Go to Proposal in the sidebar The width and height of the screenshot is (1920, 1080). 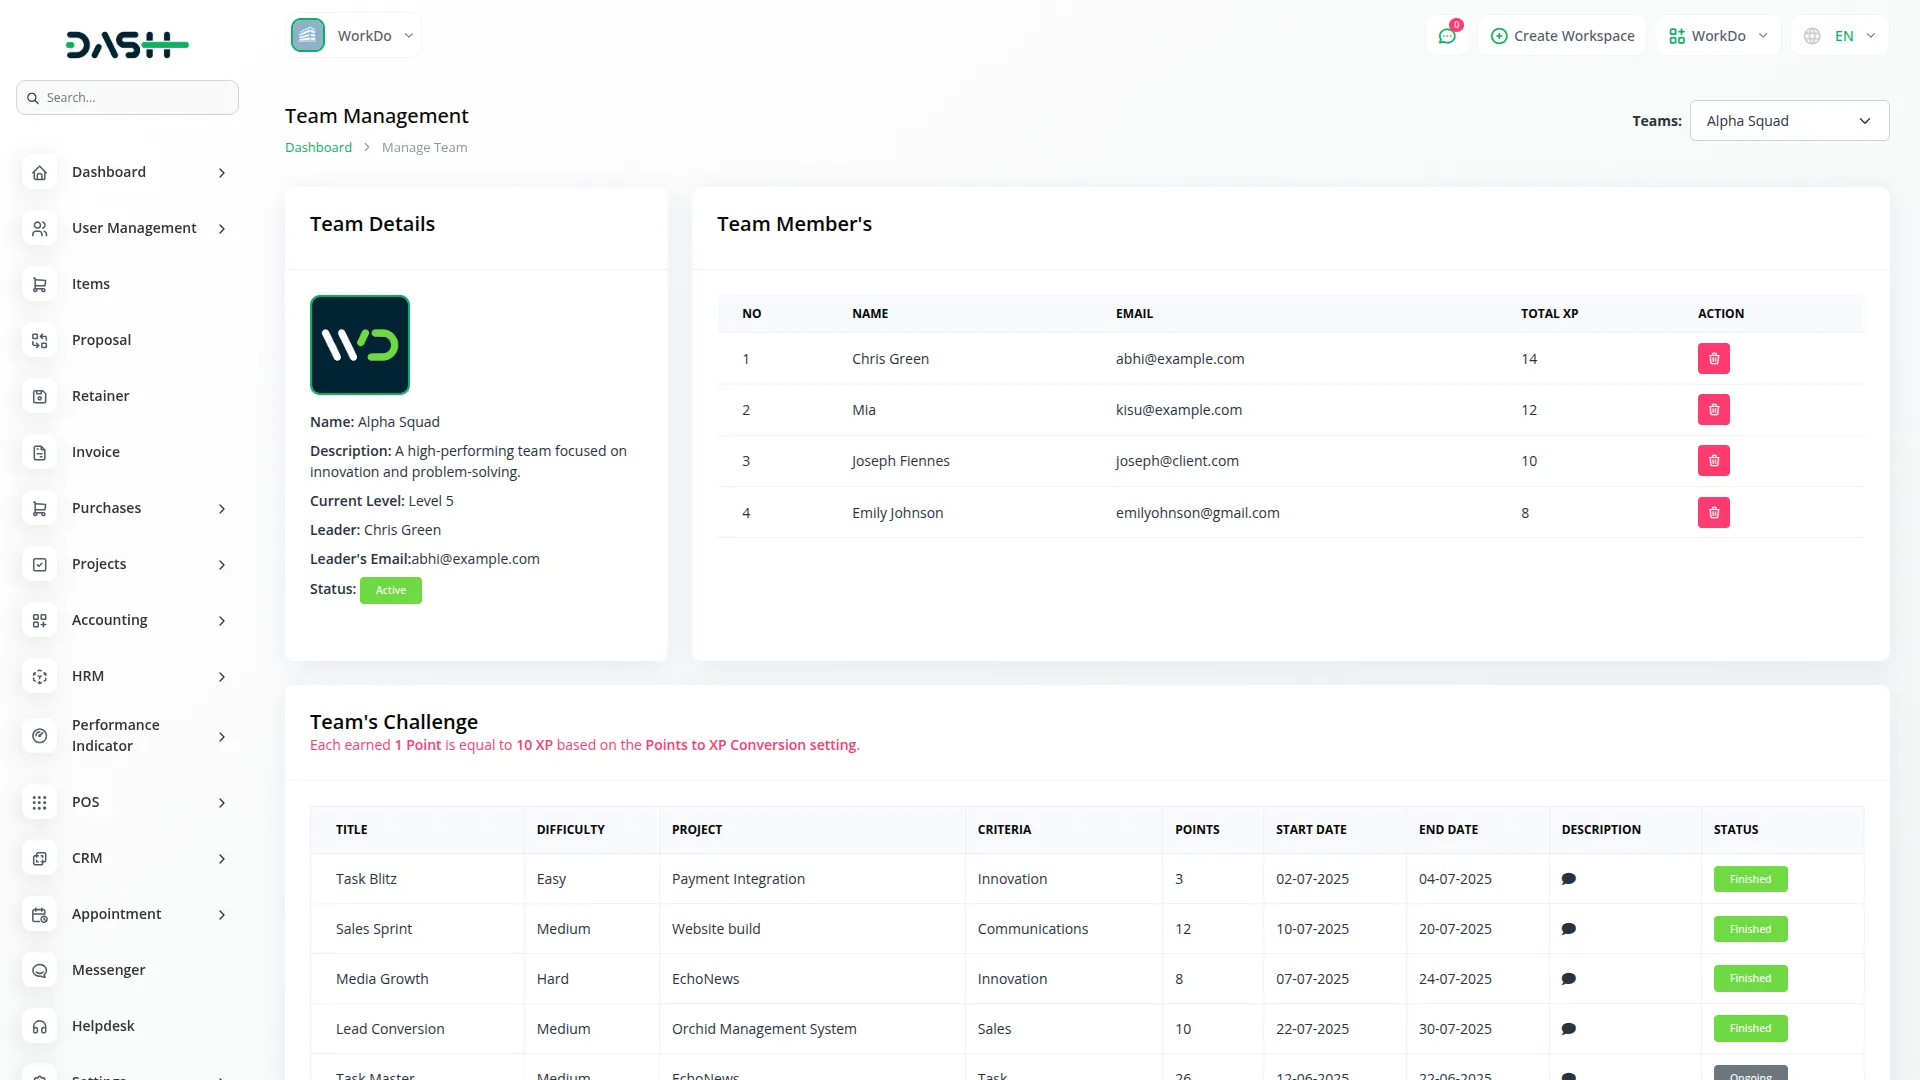(101, 341)
